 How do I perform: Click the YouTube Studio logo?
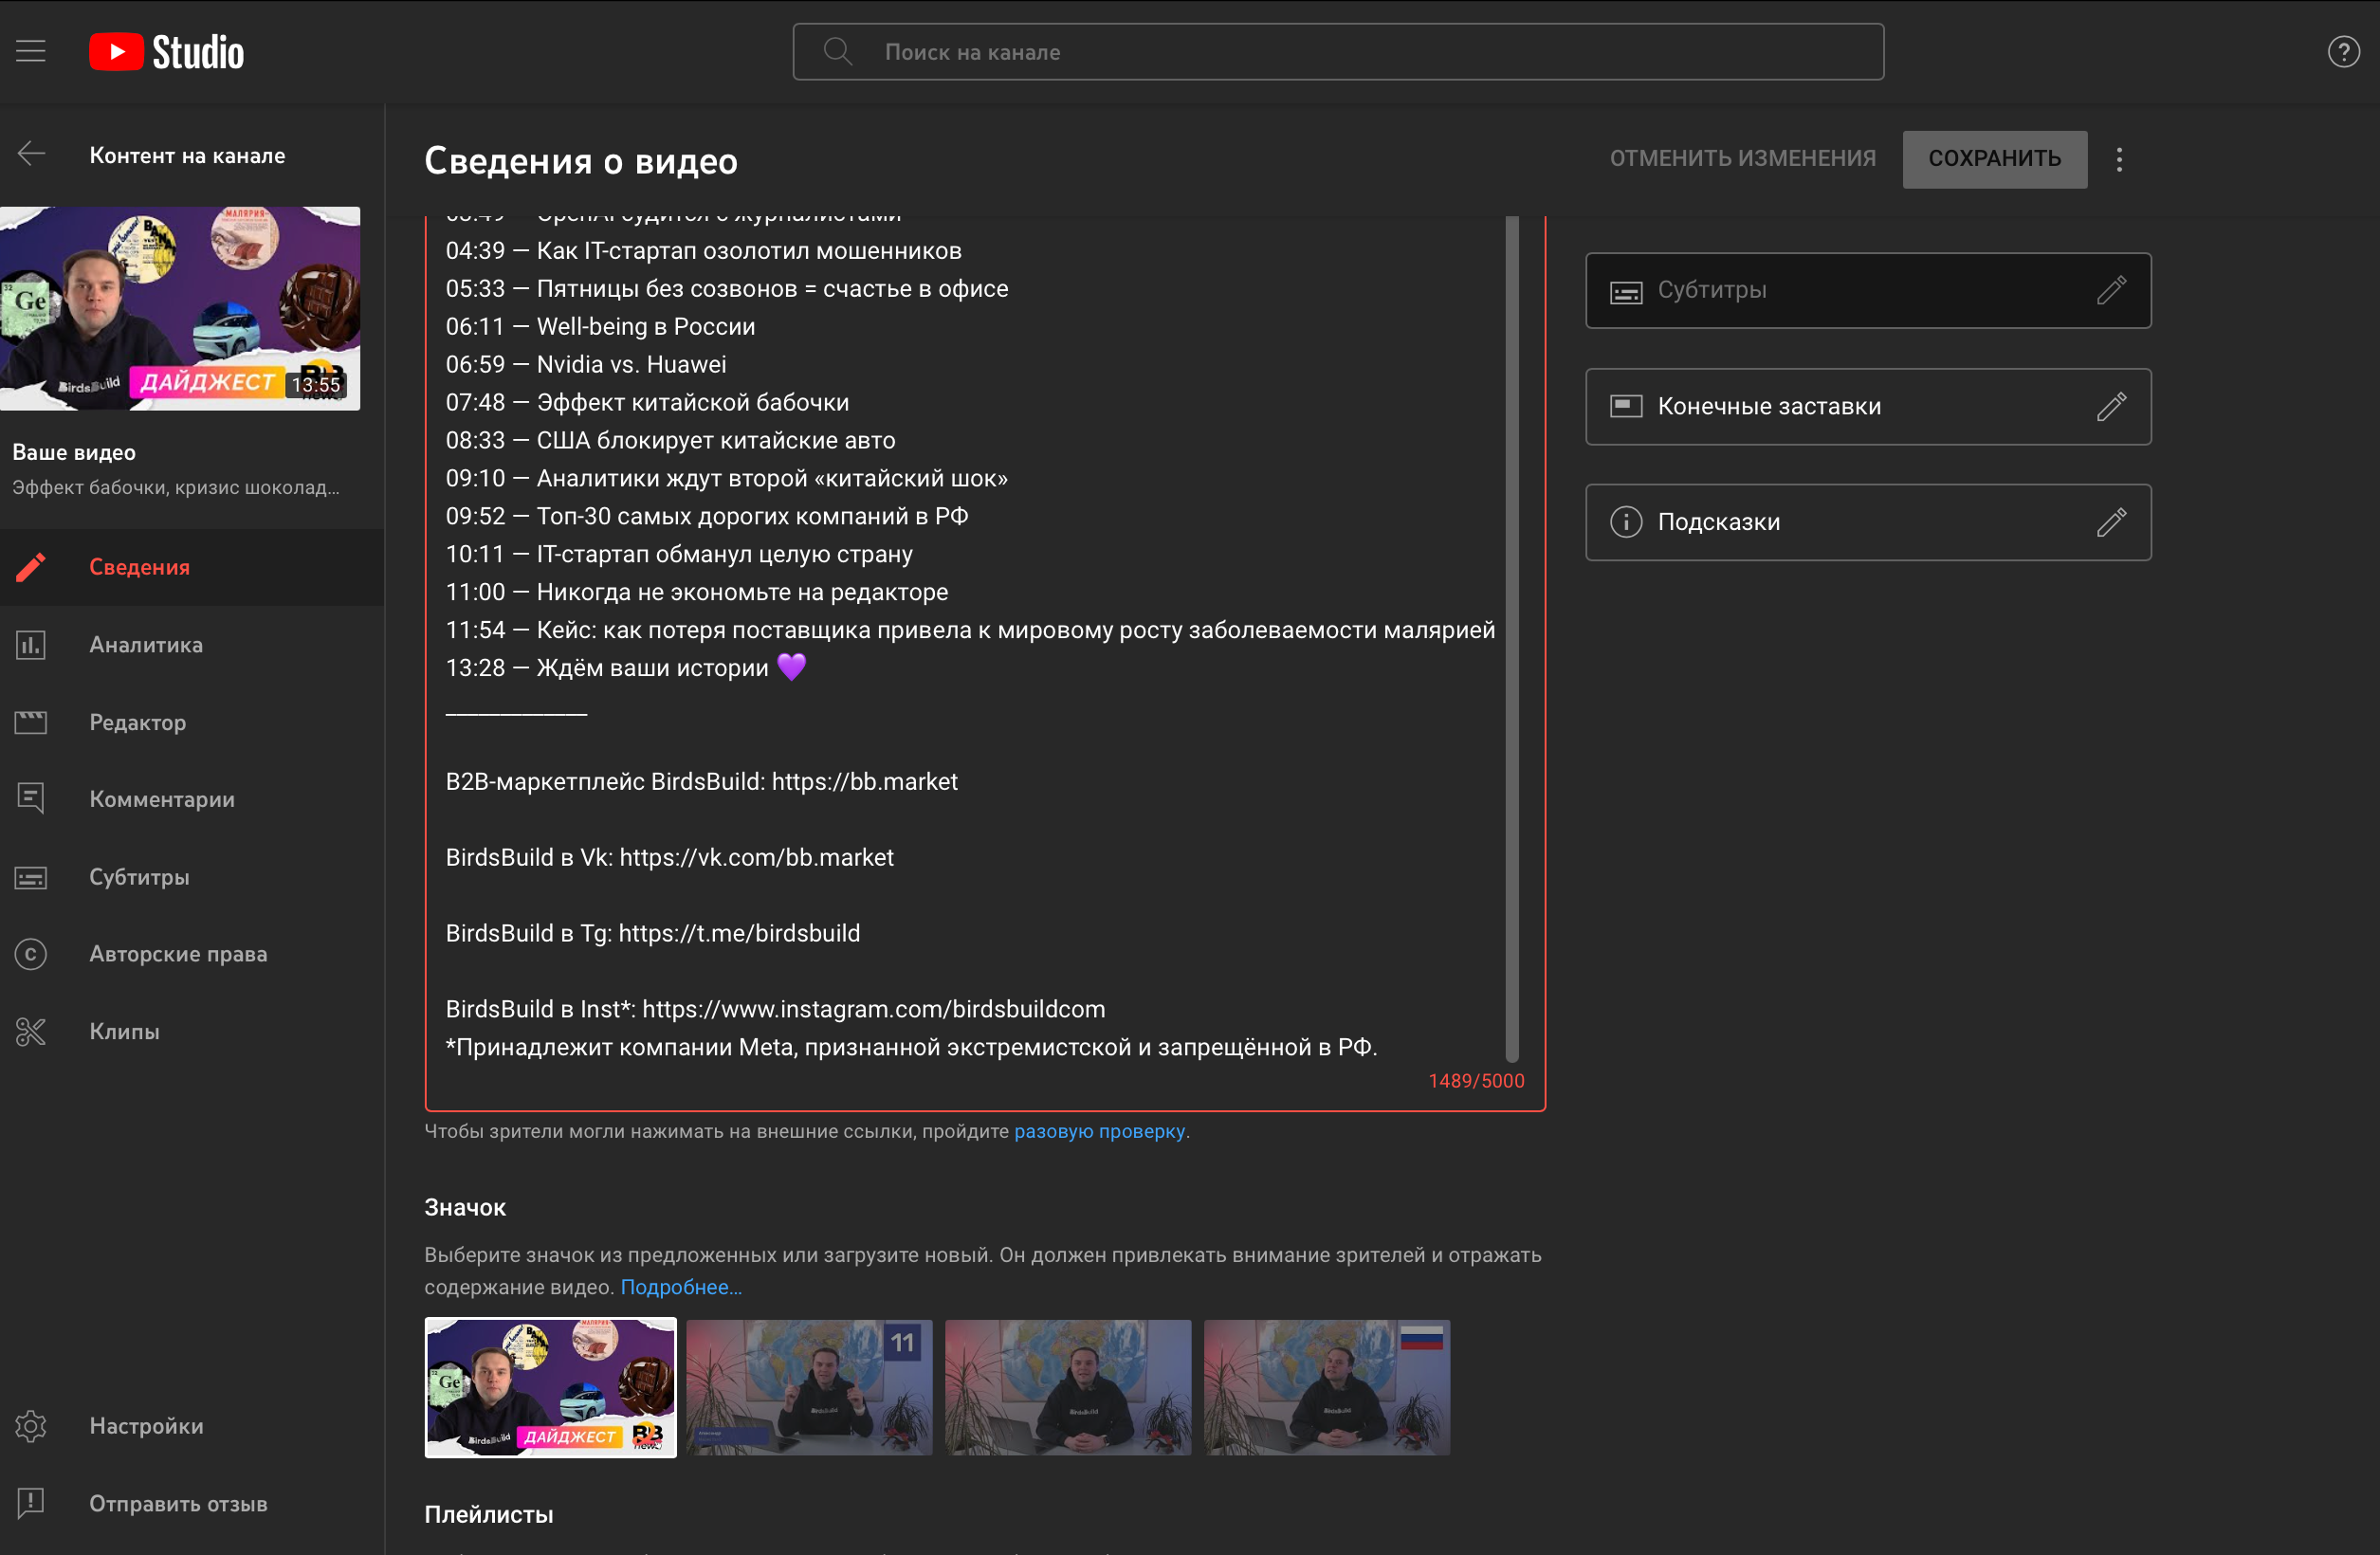click(x=166, y=52)
